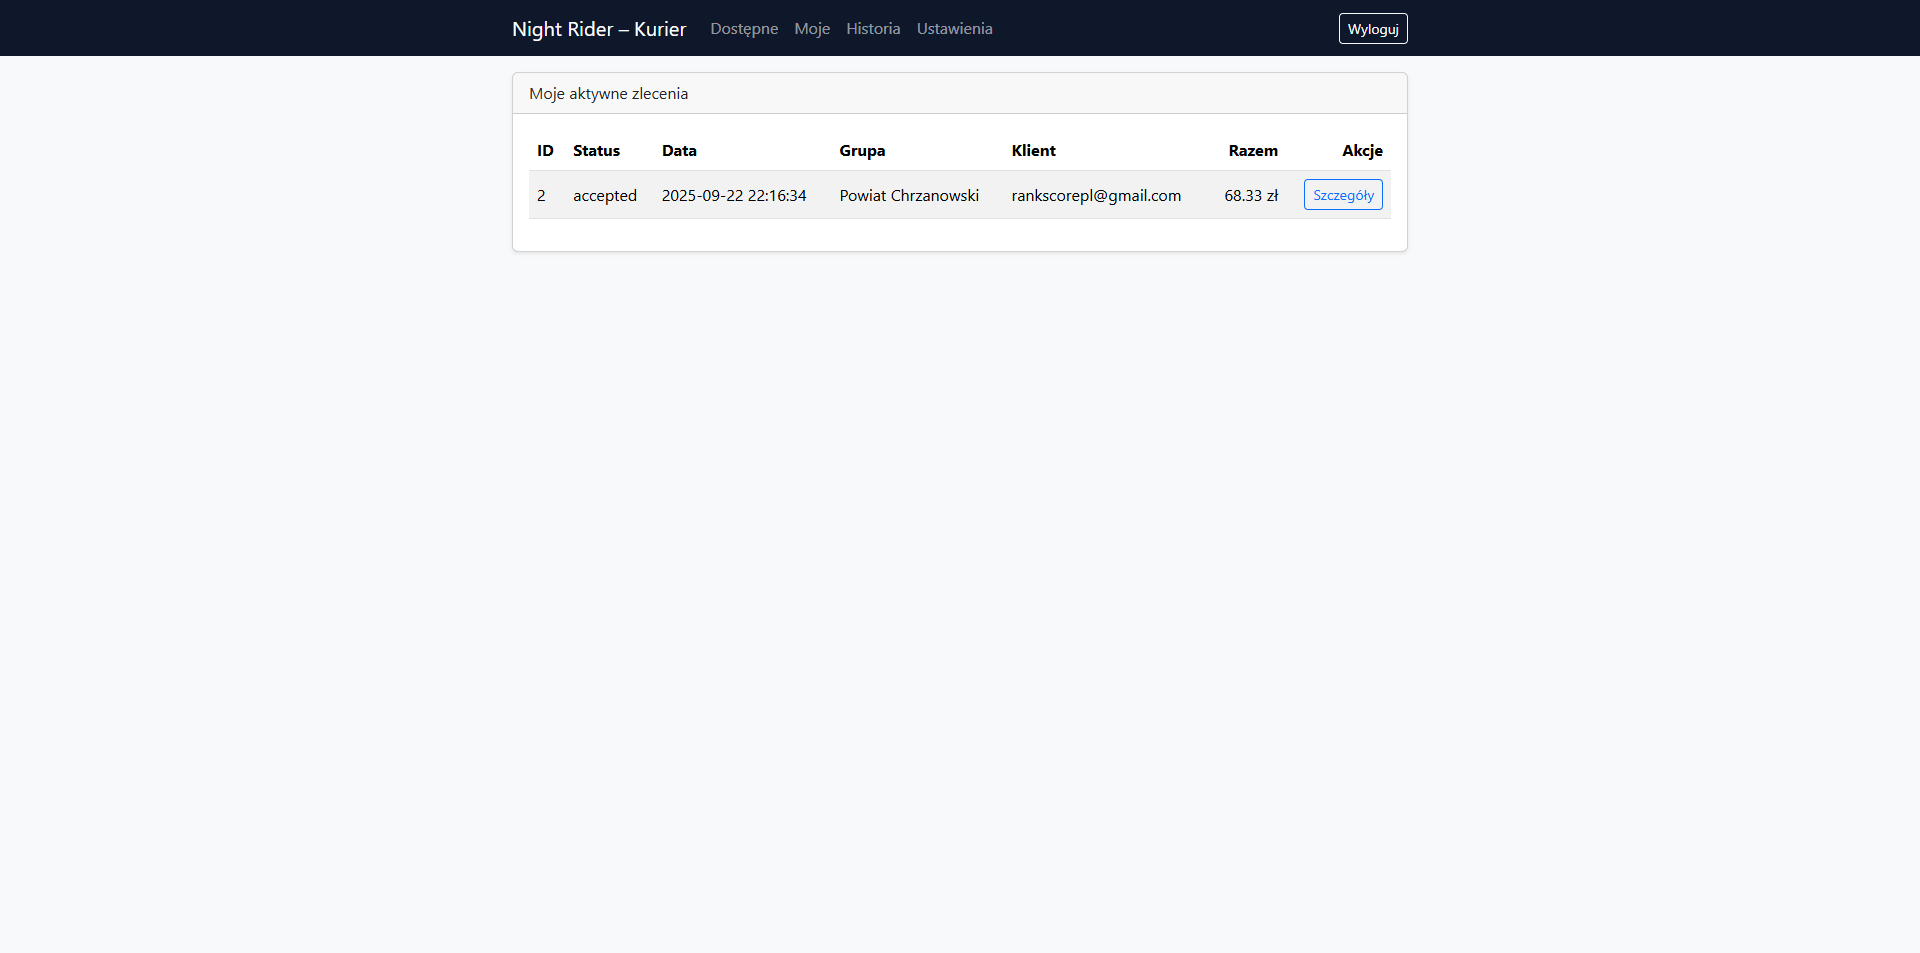Open the Historia navigation link
The height and width of the screenshot is (953, 1920).
coord(872,29)
